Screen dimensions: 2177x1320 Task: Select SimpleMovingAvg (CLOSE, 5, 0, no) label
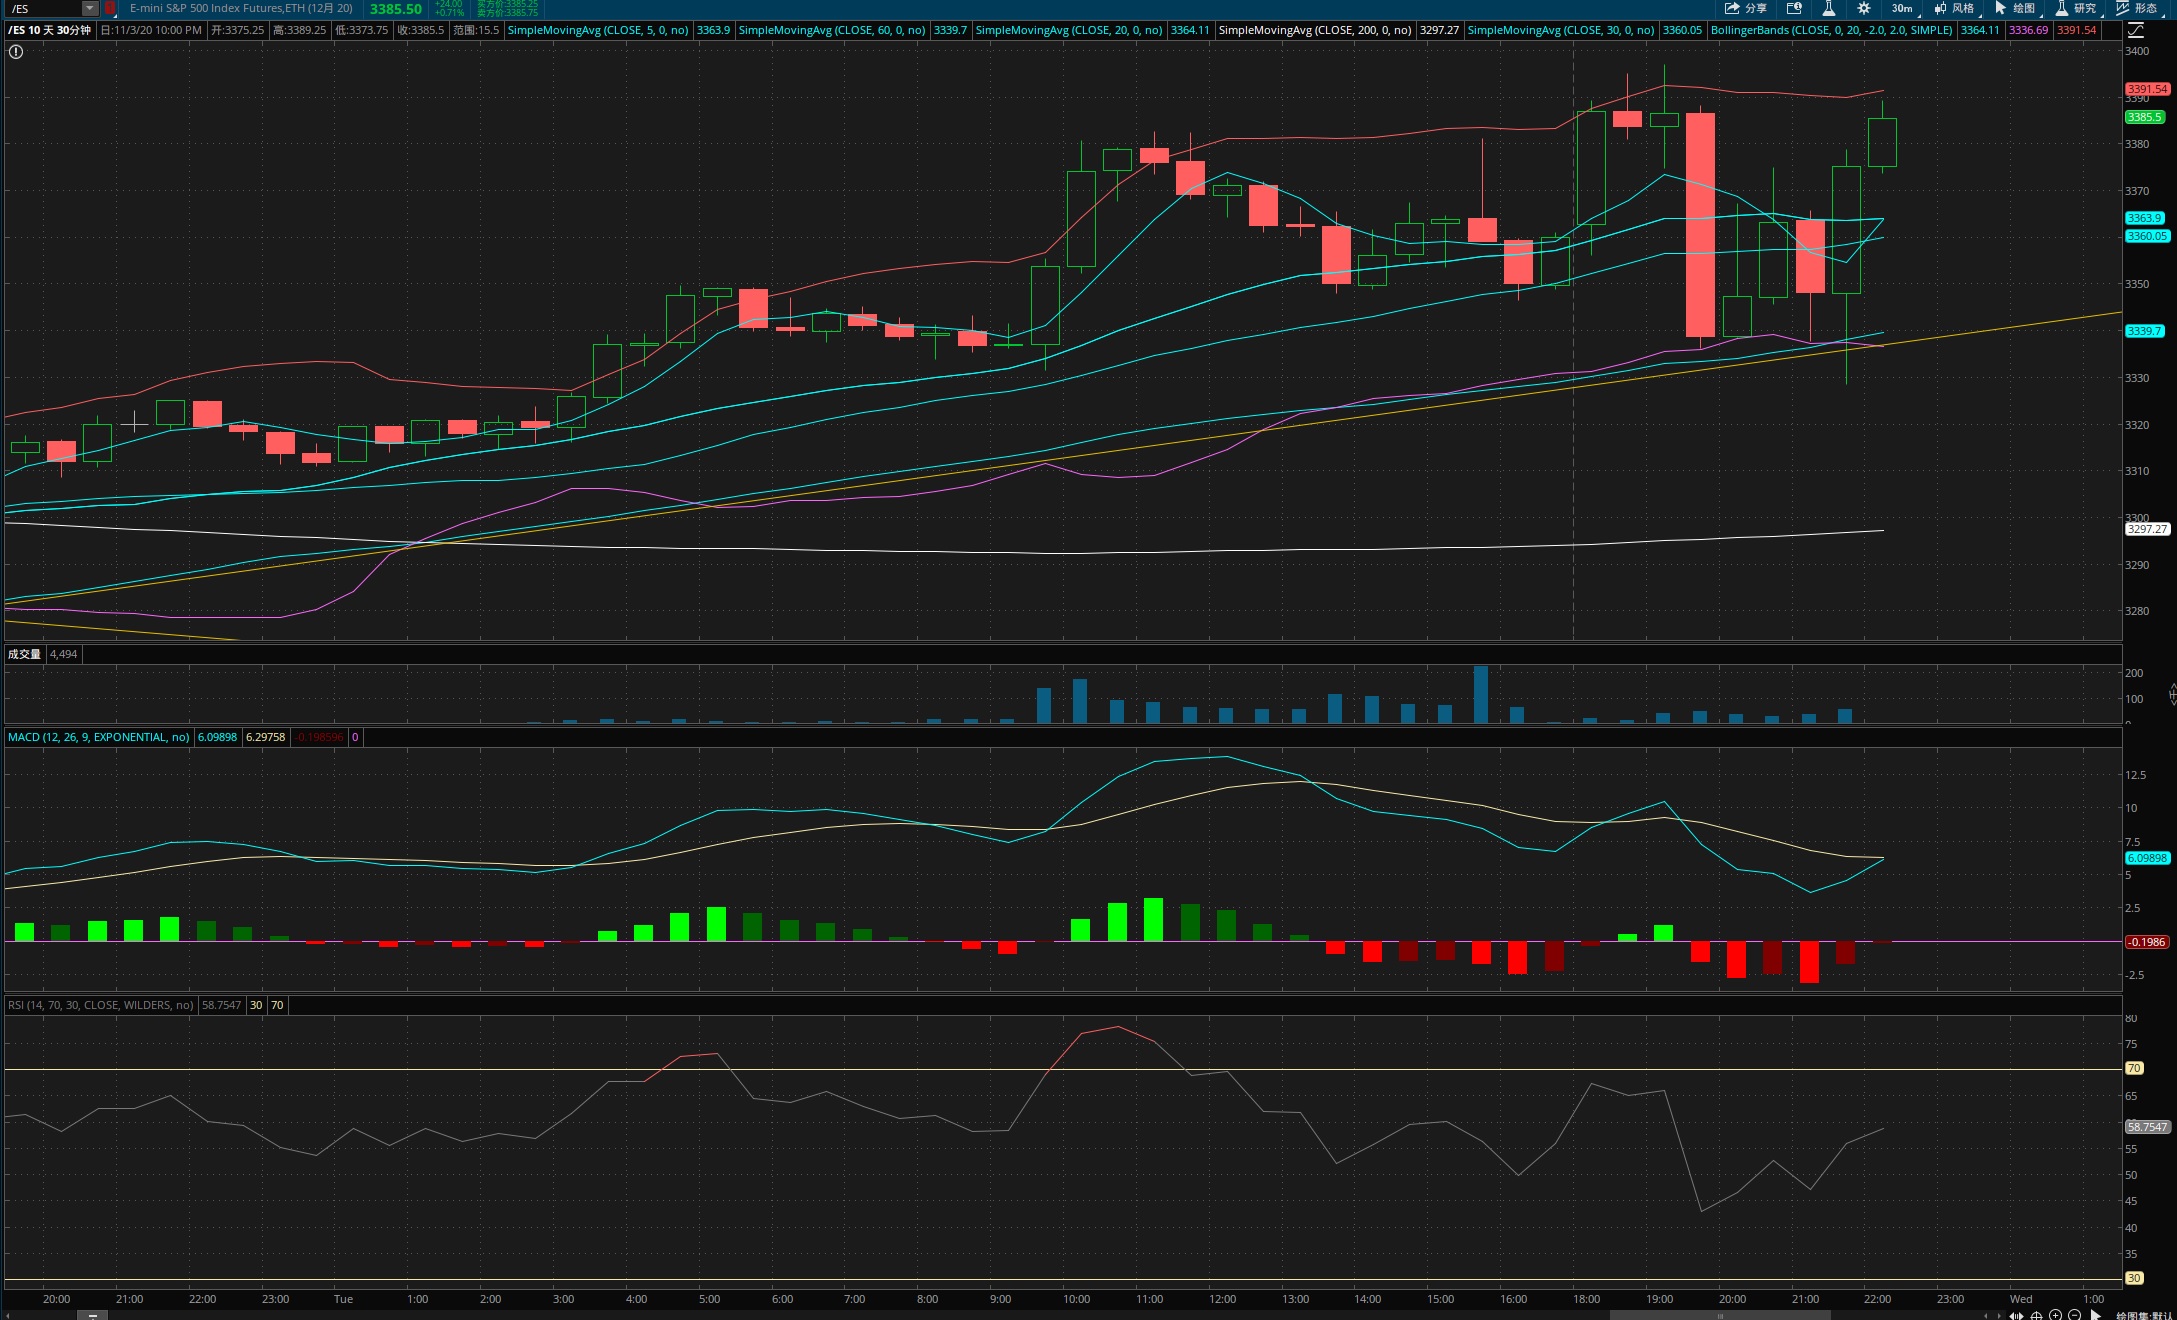(x=598, y=30)
